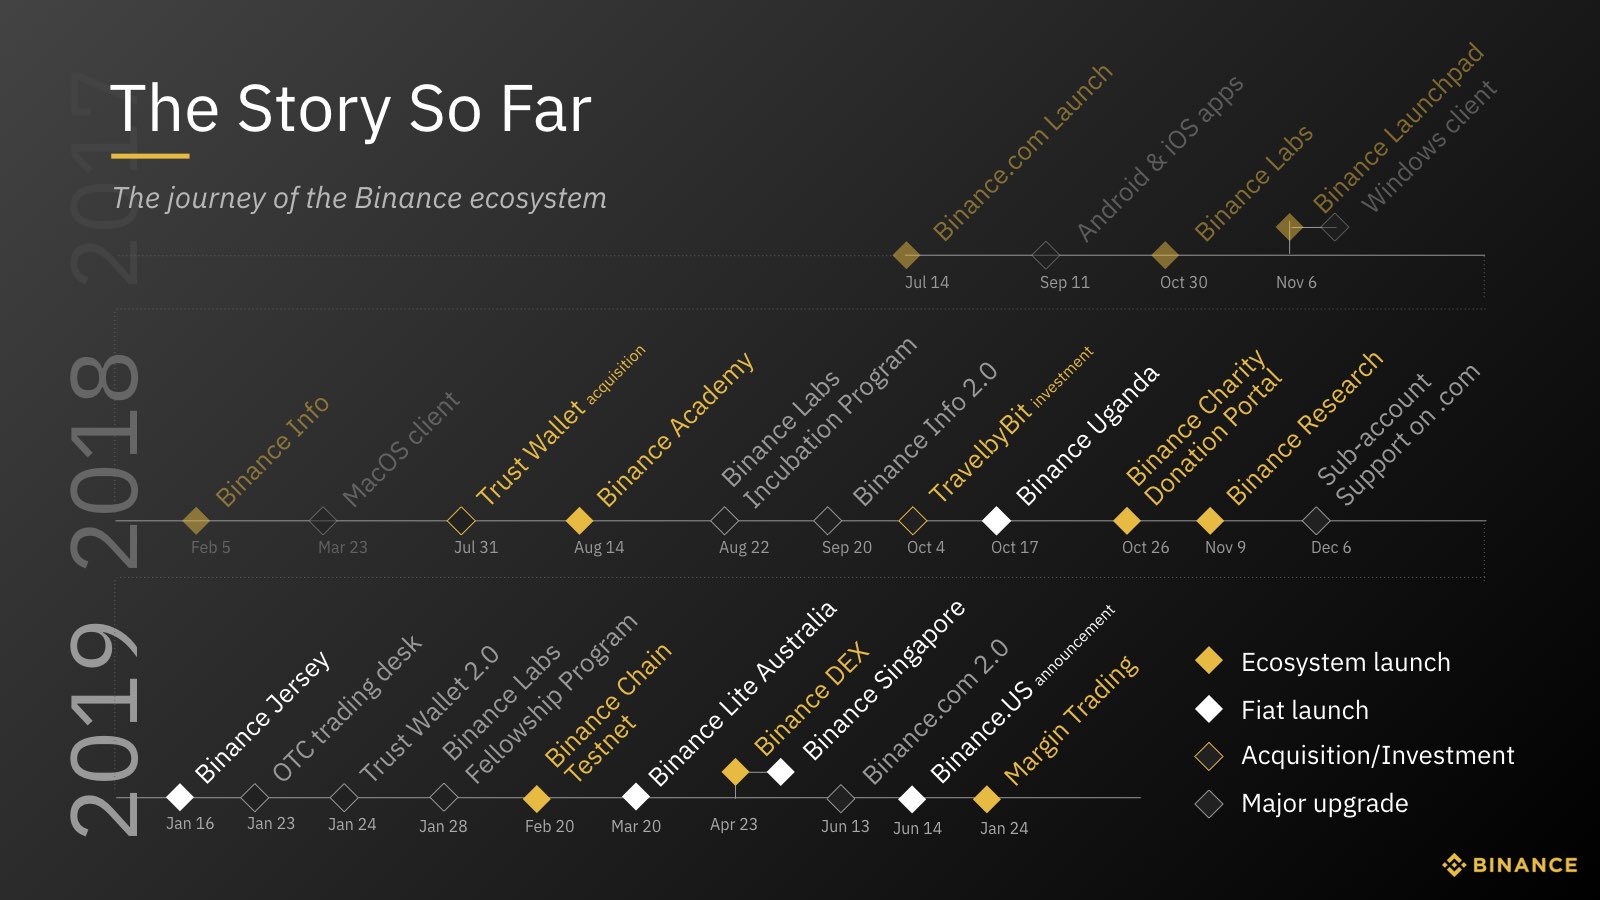The image size is (1600, 900).
Task: Click the Trust Wallet acquisition diamond at Jul 31
Action: click(460, 520)
